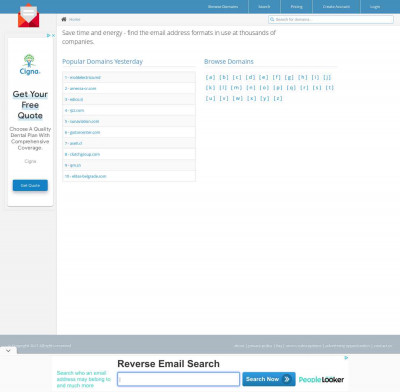The image size is (400, 392).
Task: Click the Cigna tree logo
Action: pyautogui.click(x=30, y=65)
